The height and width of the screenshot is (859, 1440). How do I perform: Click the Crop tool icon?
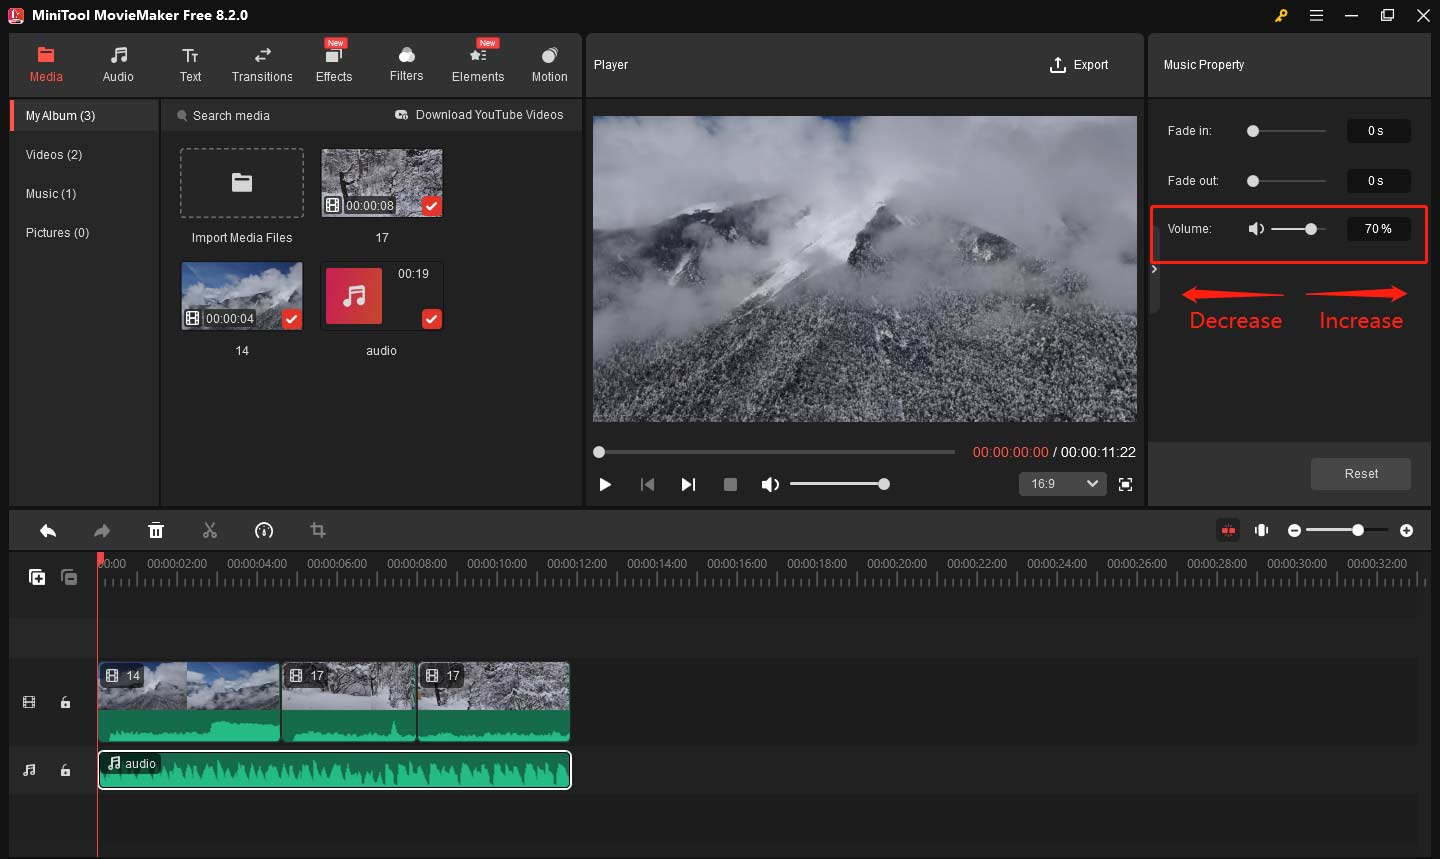tap(318, 530)
